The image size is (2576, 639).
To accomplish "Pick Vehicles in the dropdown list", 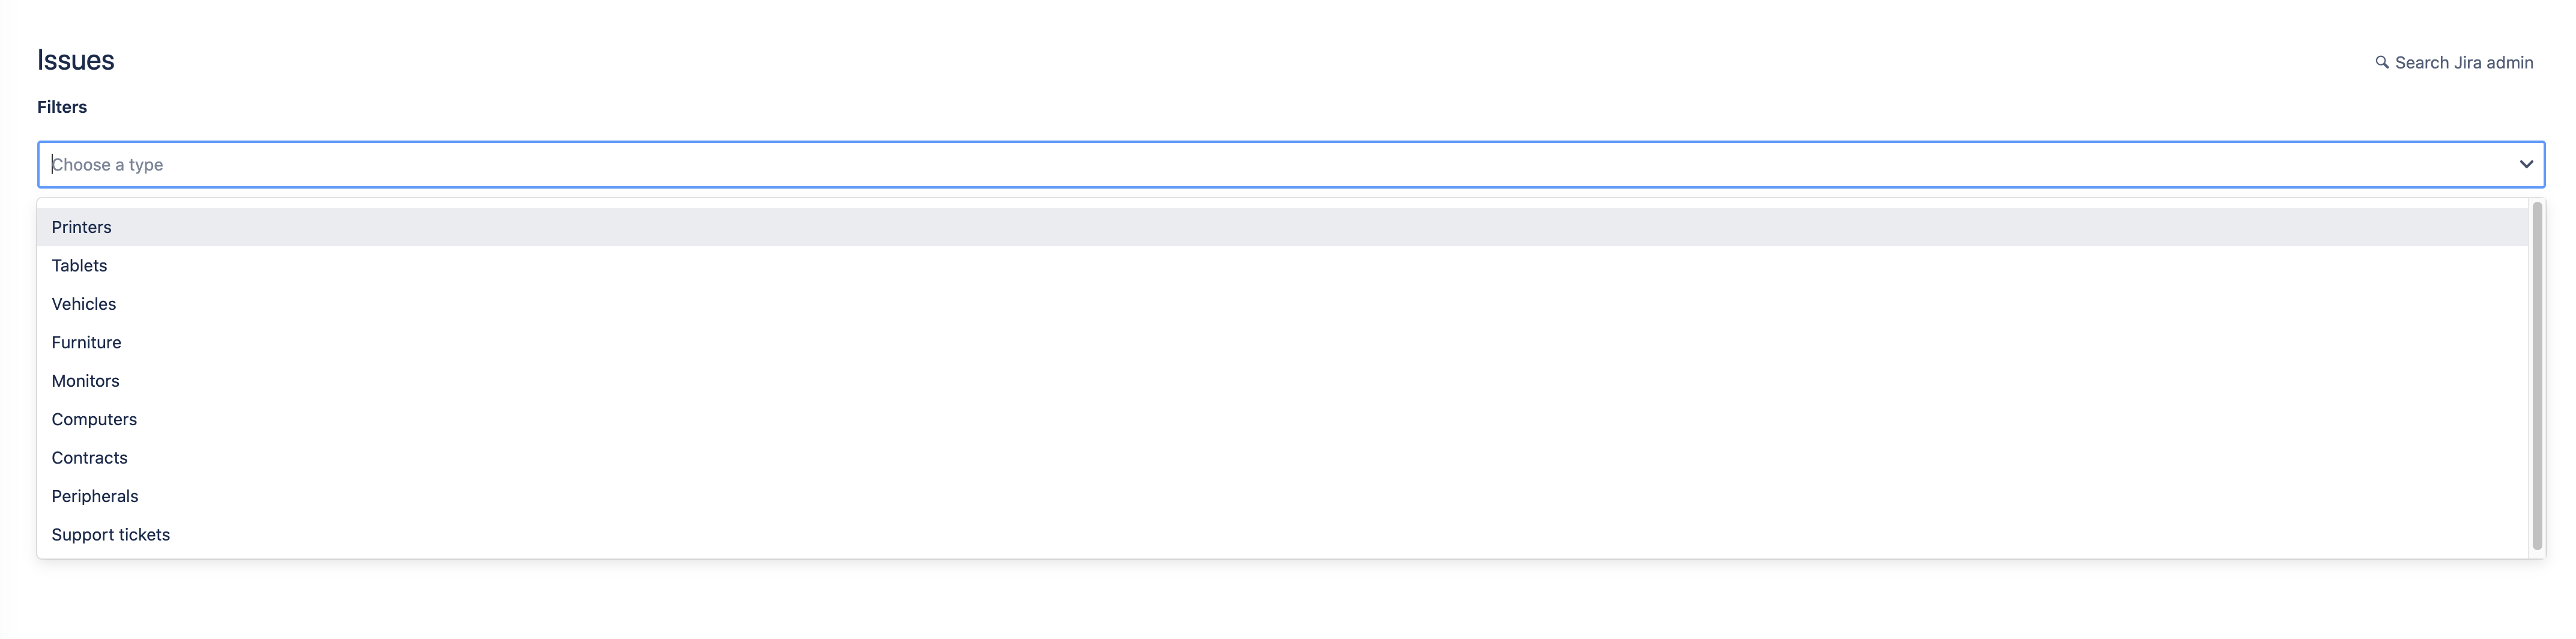I will click(1283, 304).
